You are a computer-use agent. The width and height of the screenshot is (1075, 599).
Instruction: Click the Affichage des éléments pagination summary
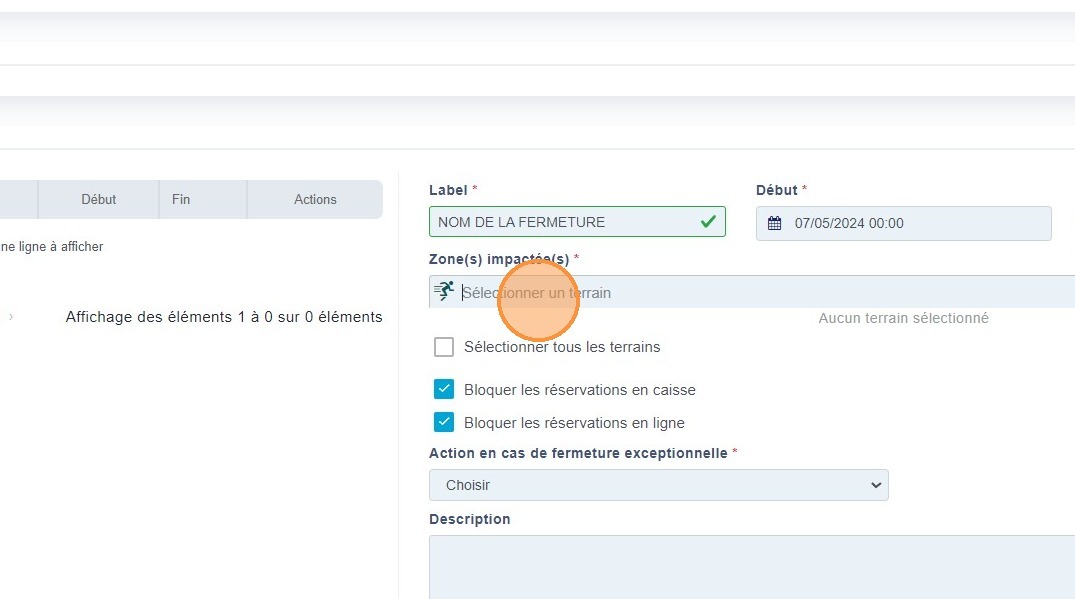[x=224, y=317]
